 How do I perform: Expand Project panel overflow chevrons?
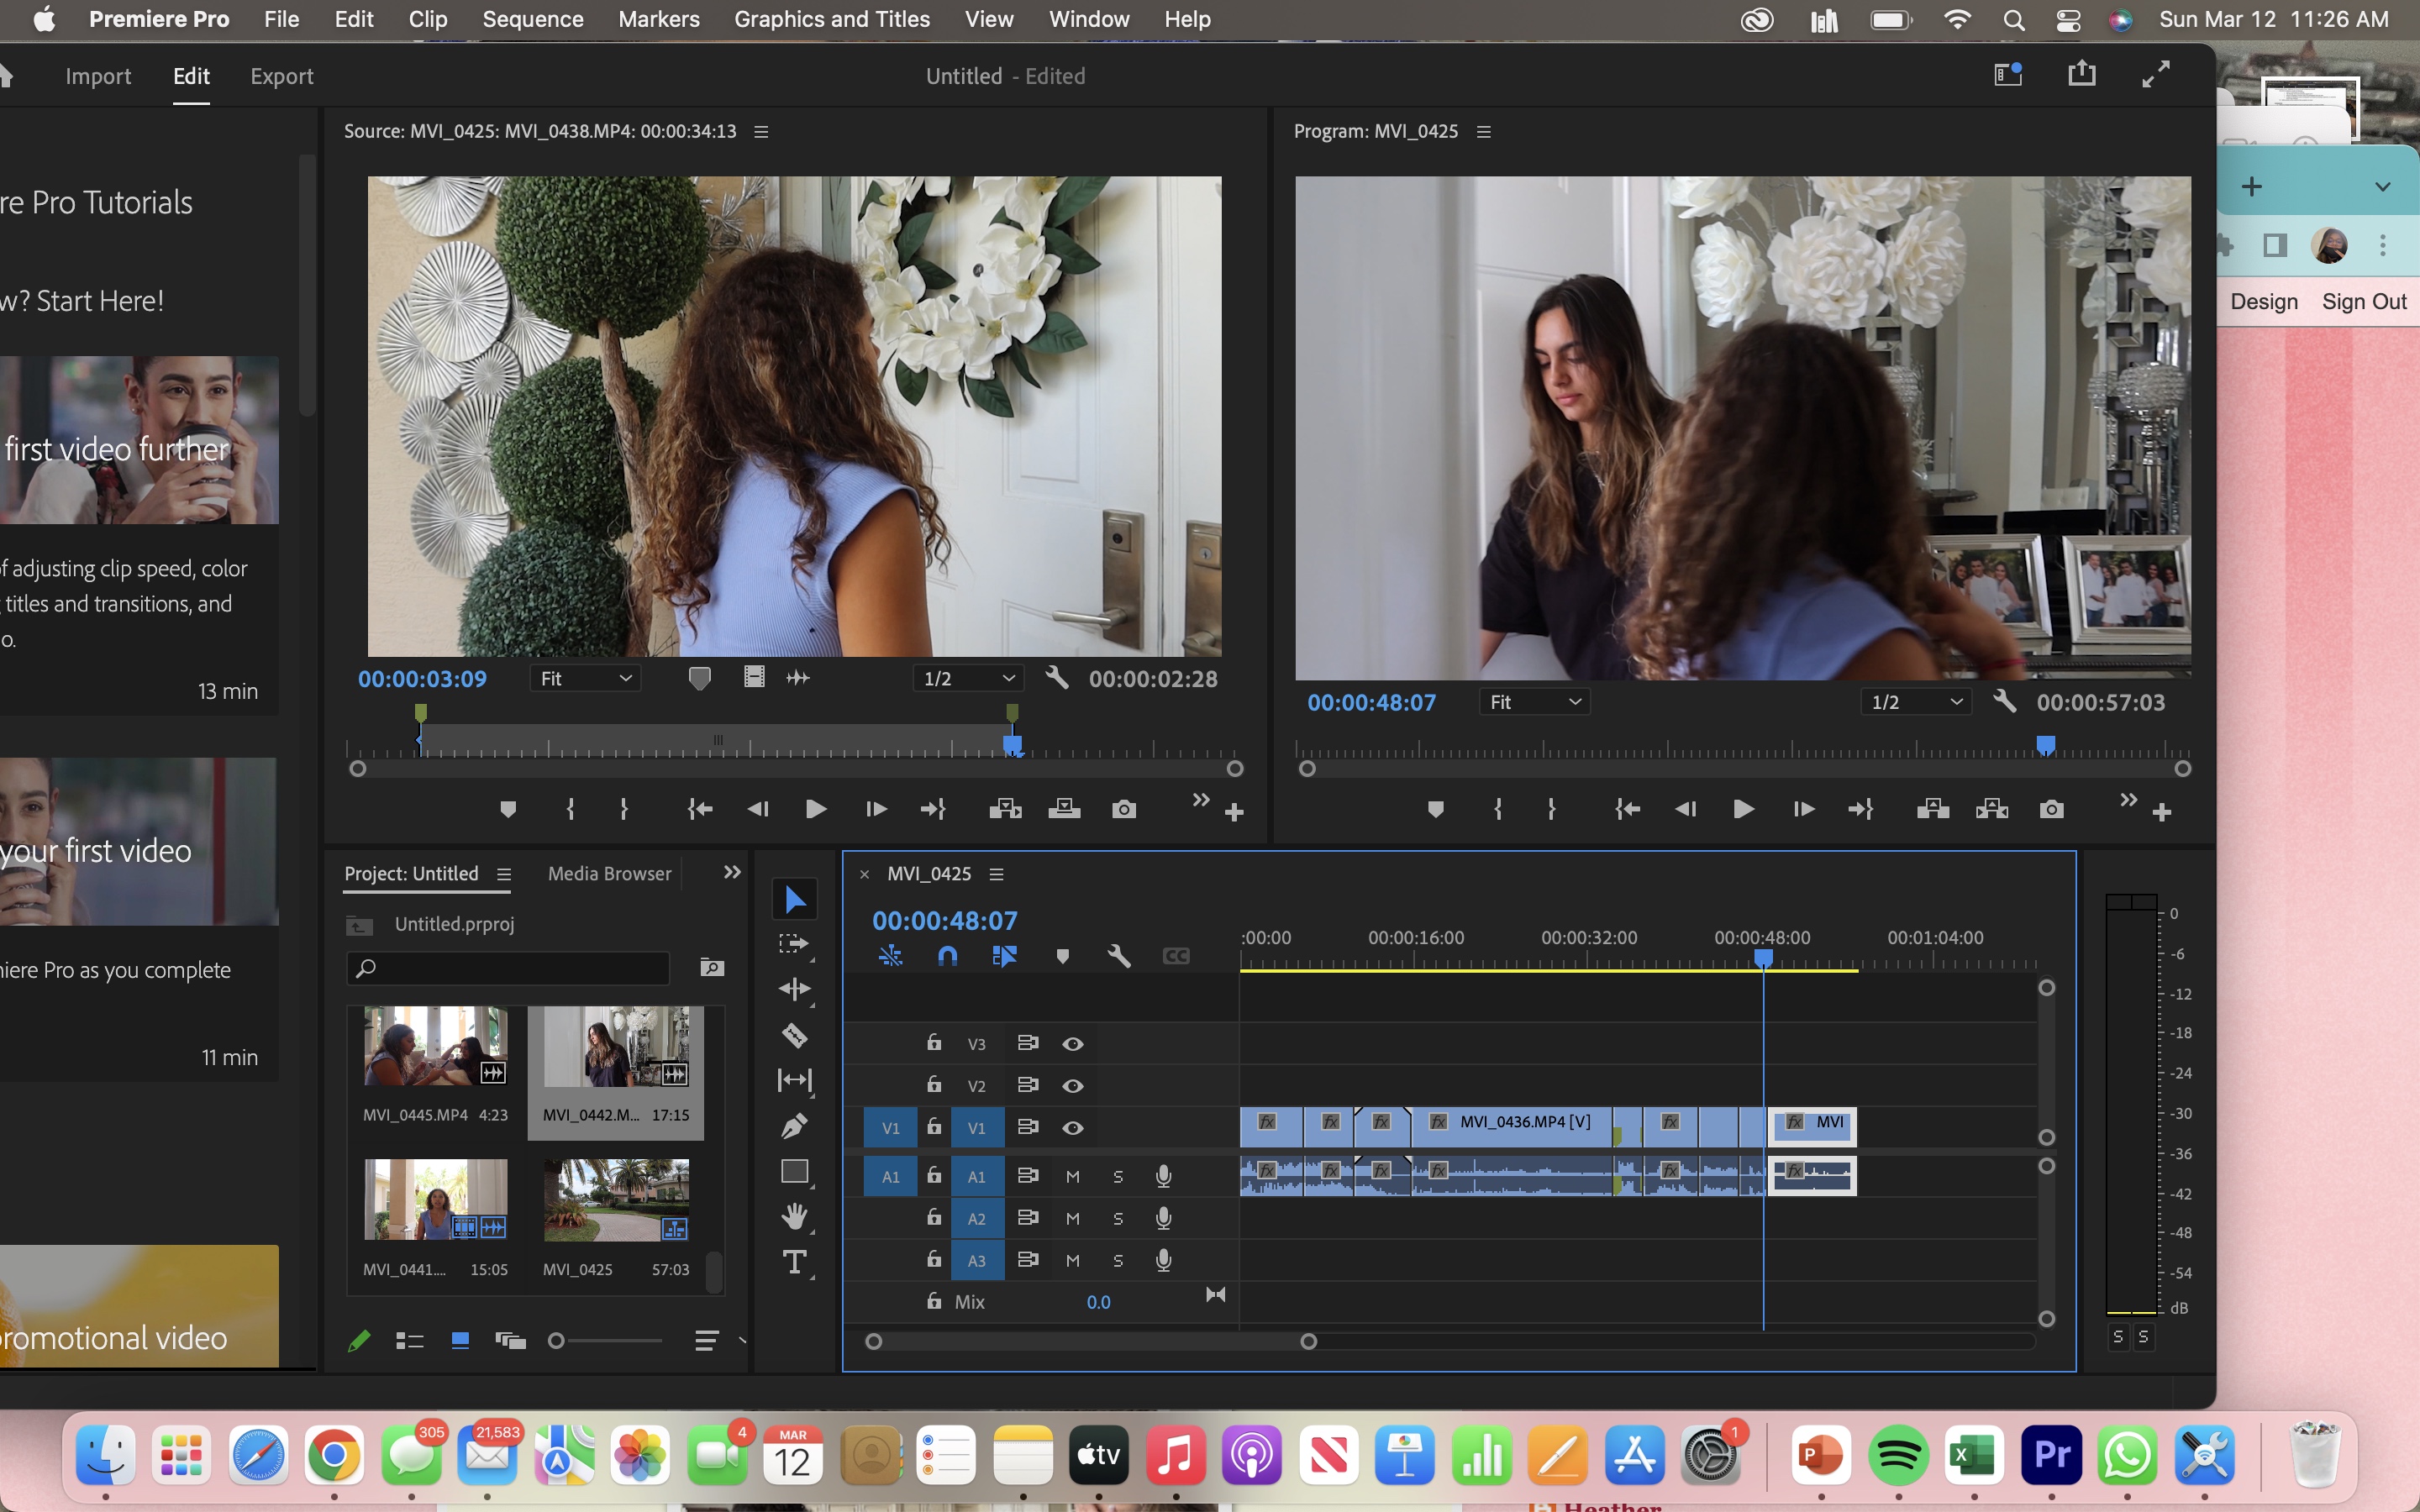point(732,872)
